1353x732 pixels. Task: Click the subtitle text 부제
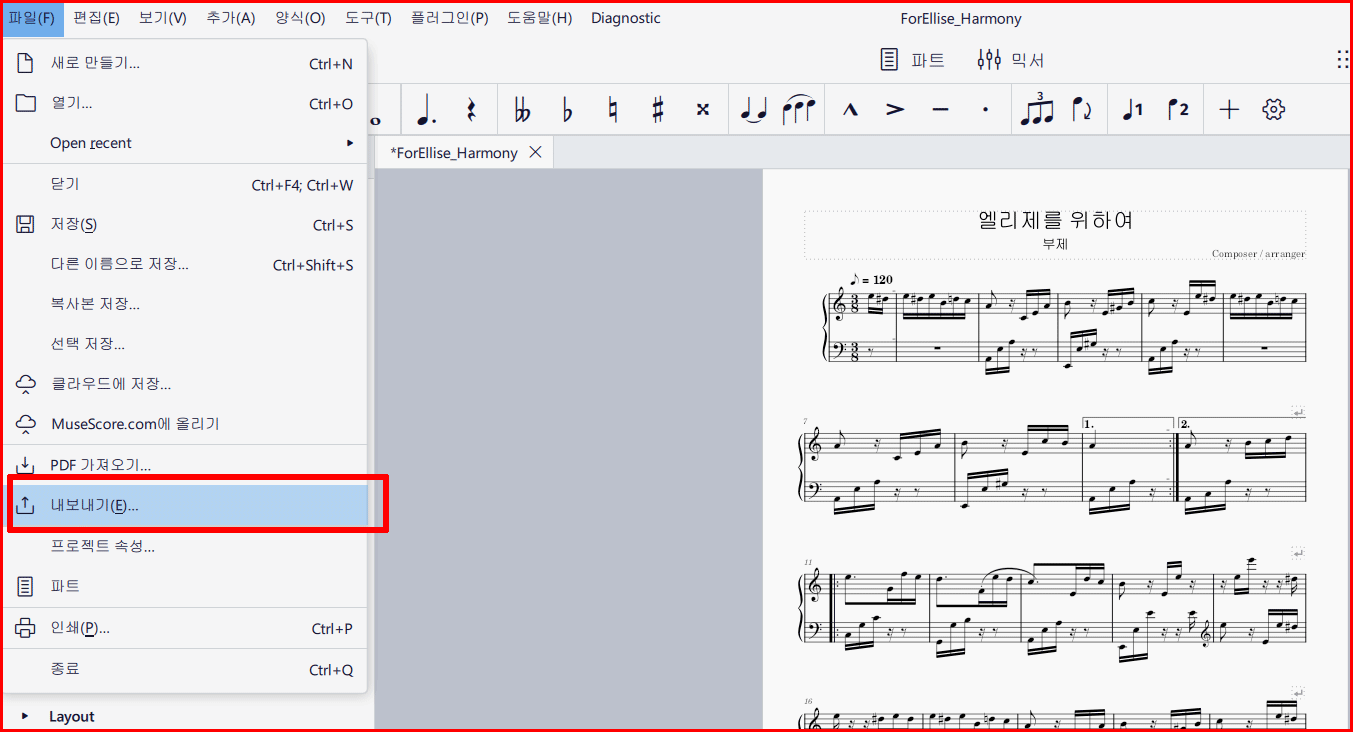pyautogui.click(x=1055, y=243)
